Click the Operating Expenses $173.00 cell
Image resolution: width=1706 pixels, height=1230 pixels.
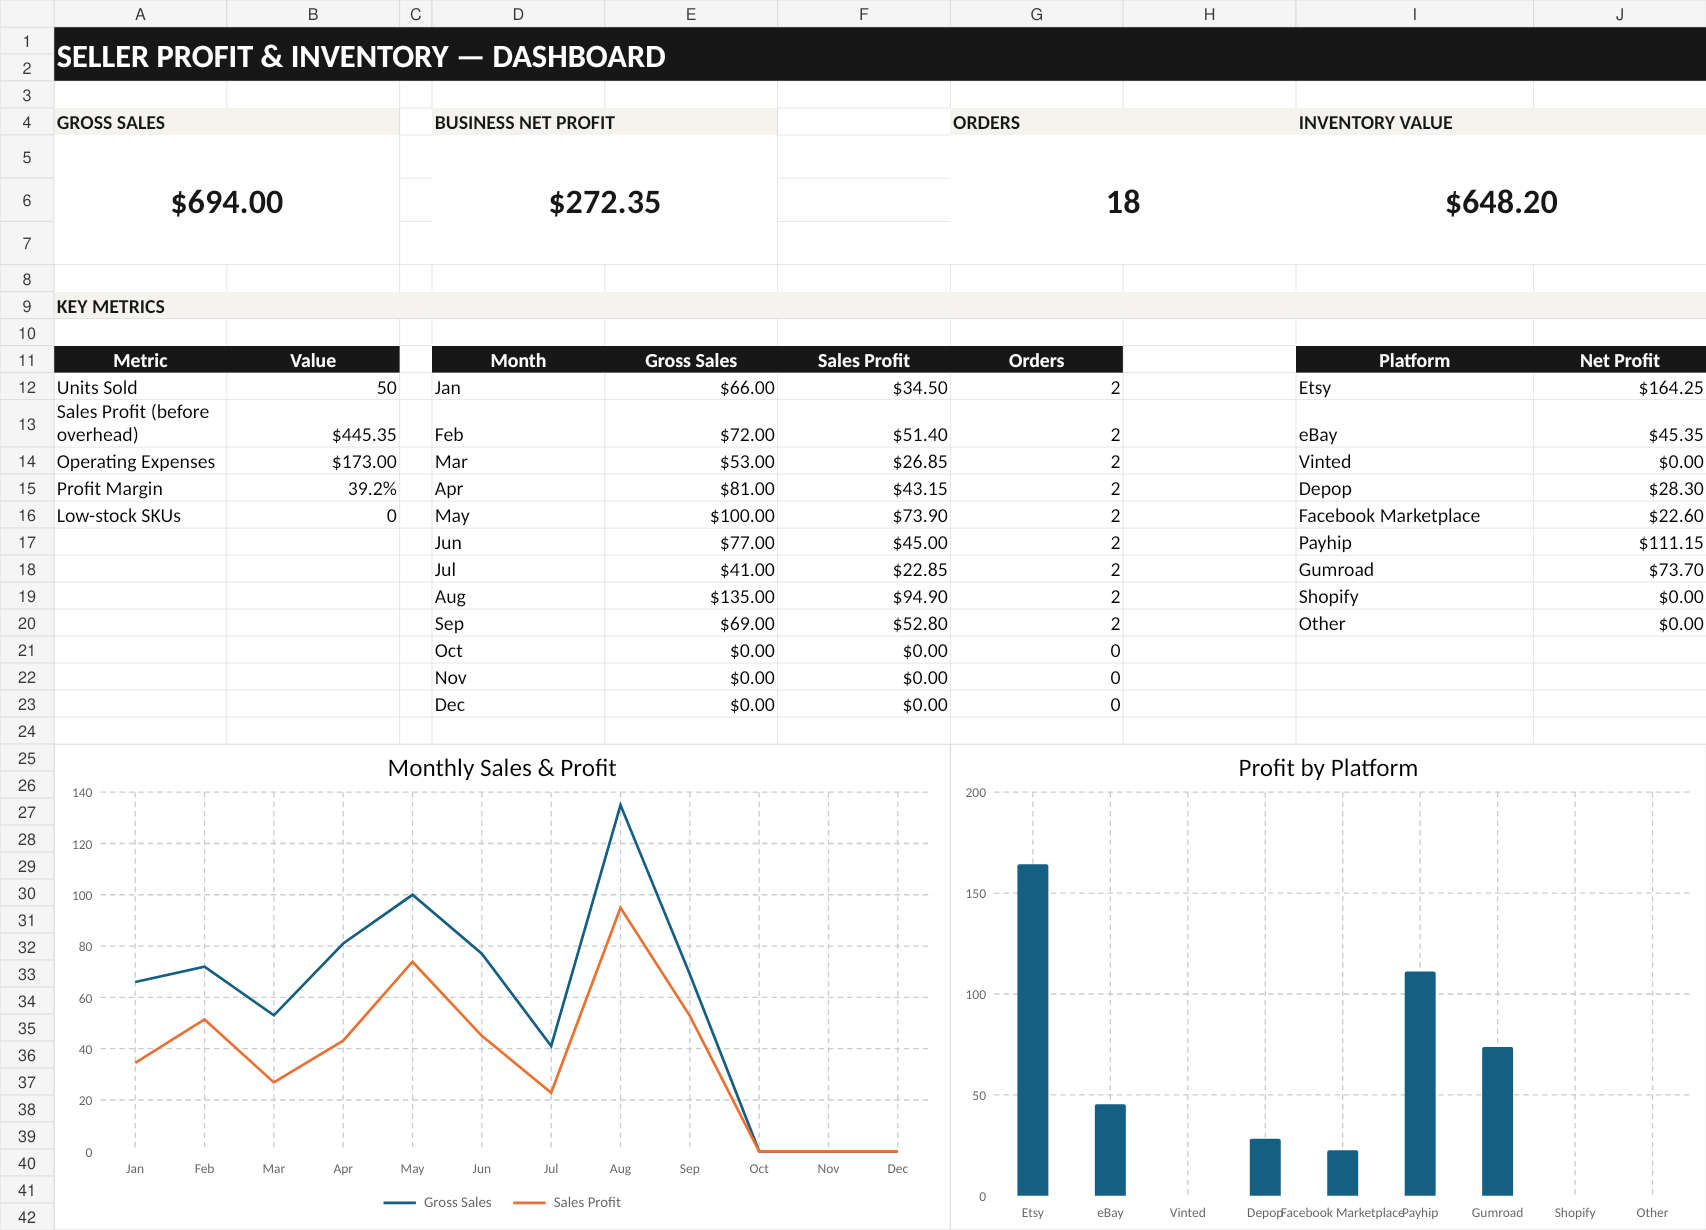pyautogui.click(x=313, y=461)
